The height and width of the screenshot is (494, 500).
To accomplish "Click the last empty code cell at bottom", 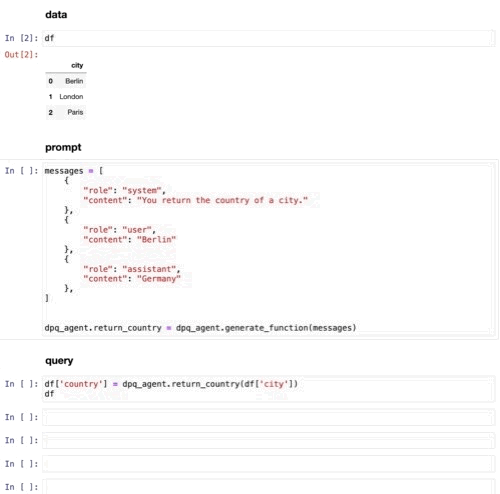I will click(x=268, y=487).
